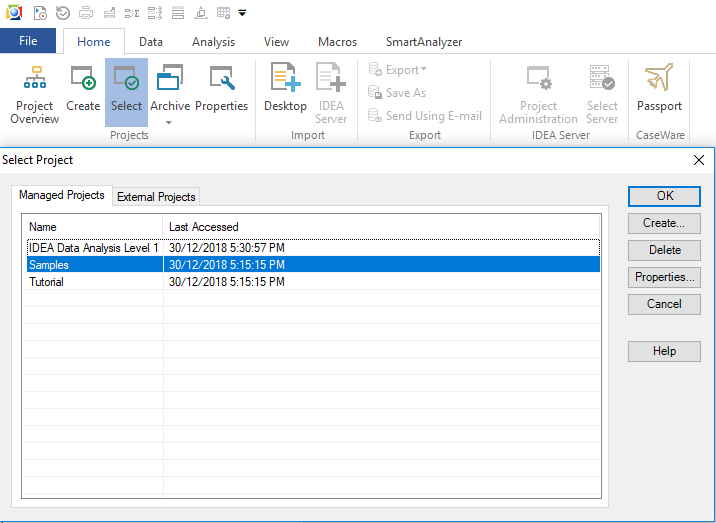
Task: Open CaseWare Passport via the airplane icon
Action: [659, 88]
